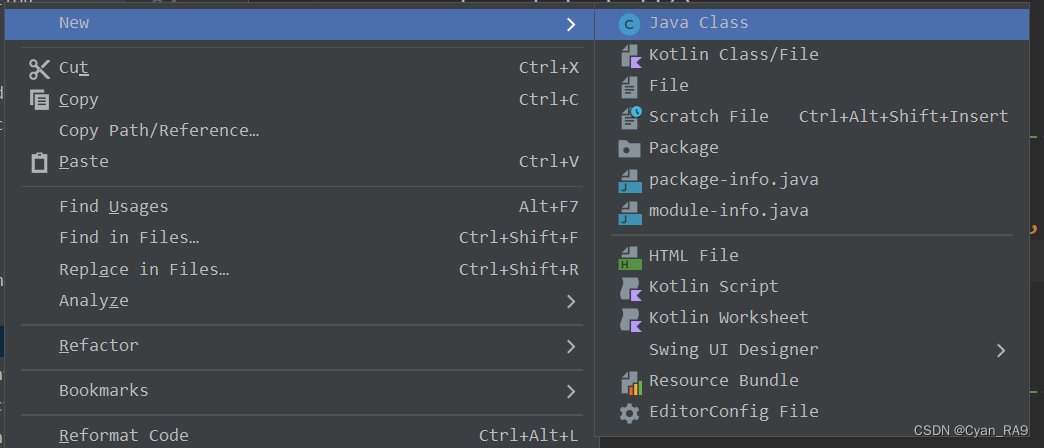Click the Kotlin Script icon
The height and width of the screenshot is (448, 1044).
629,287
